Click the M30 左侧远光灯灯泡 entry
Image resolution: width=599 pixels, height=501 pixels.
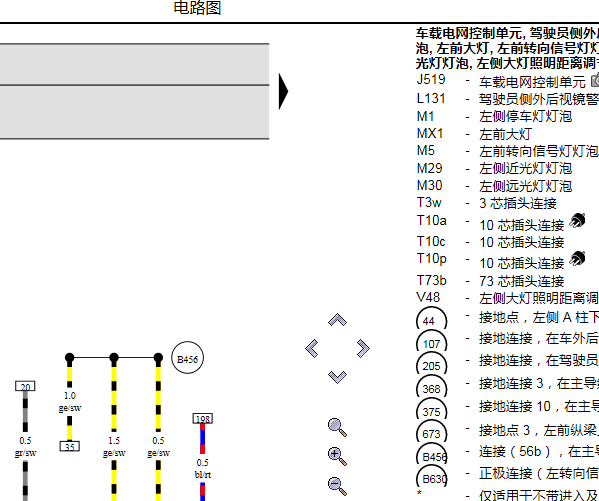494,186
